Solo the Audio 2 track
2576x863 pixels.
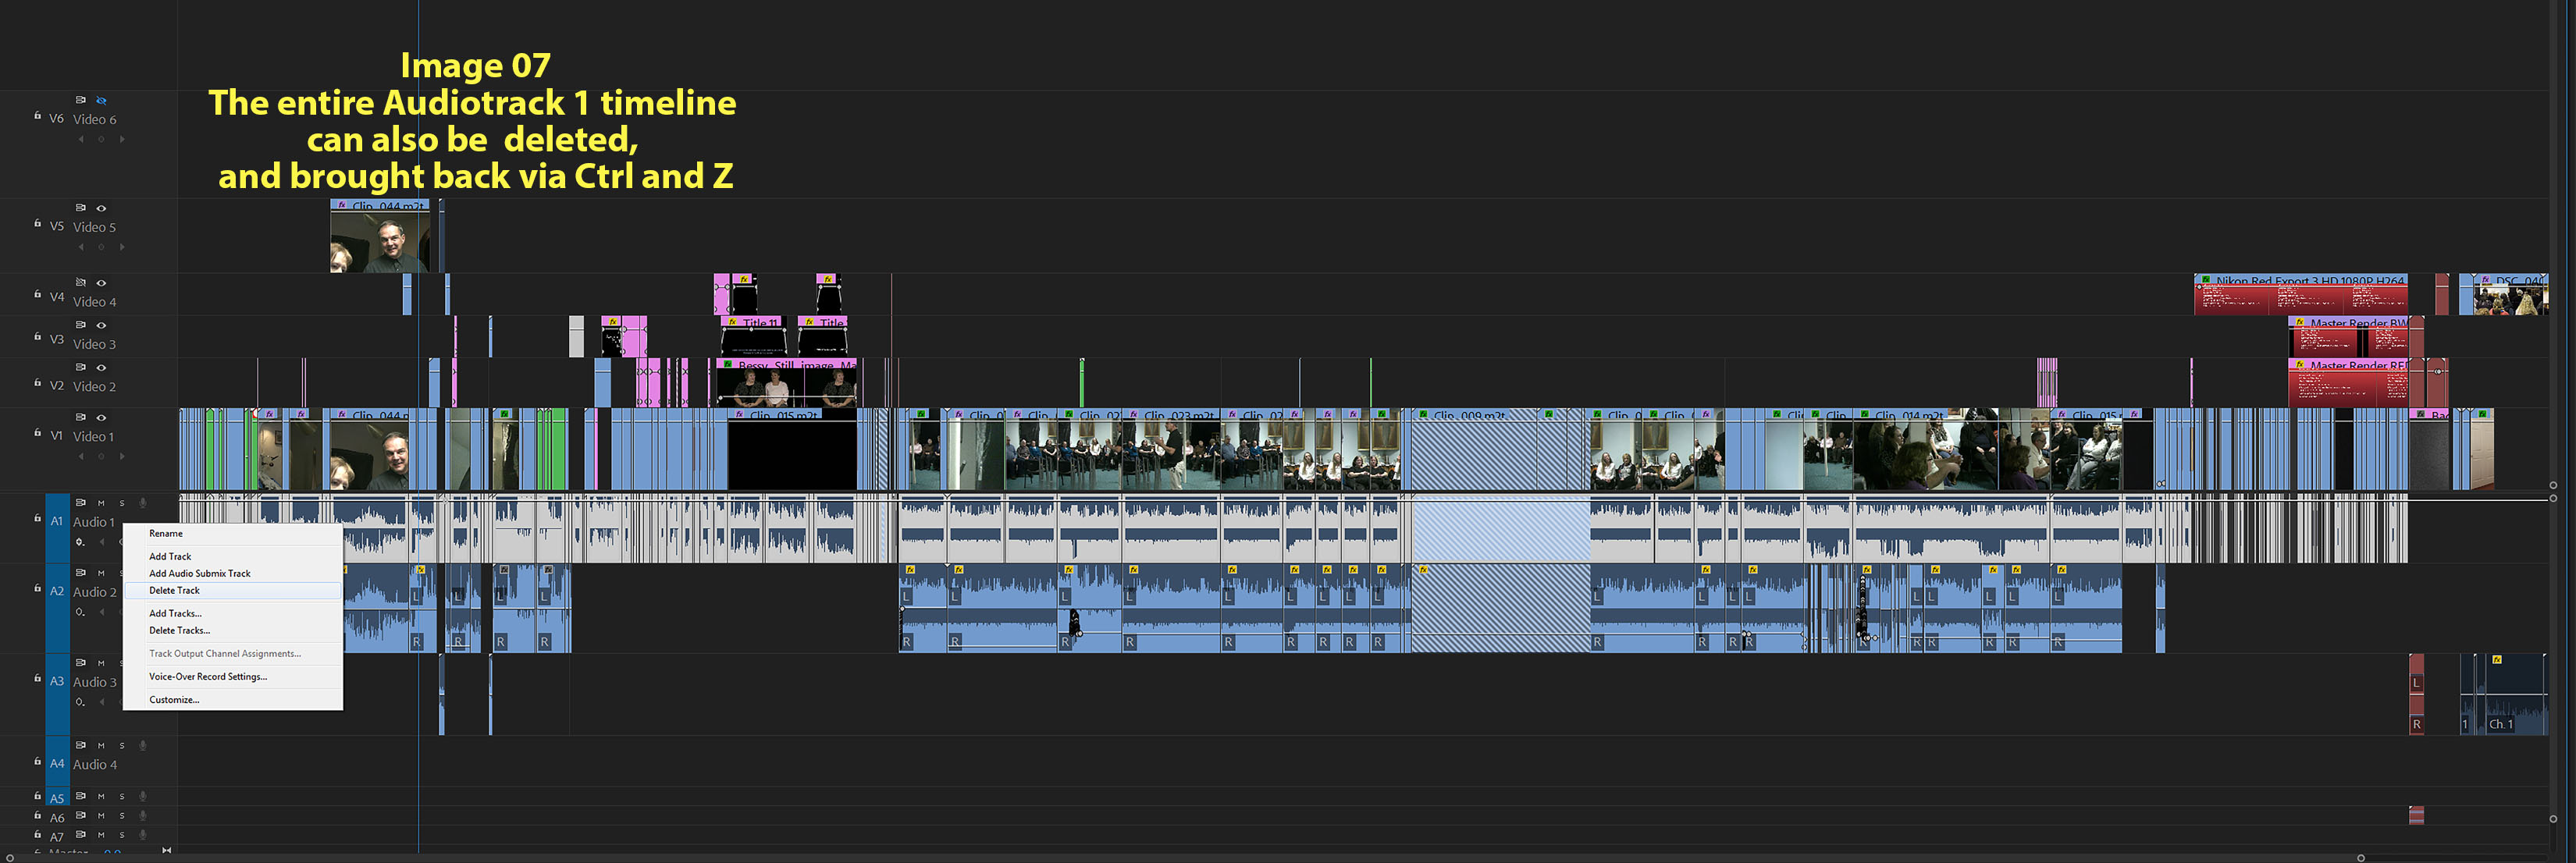(x=122, y=573)
